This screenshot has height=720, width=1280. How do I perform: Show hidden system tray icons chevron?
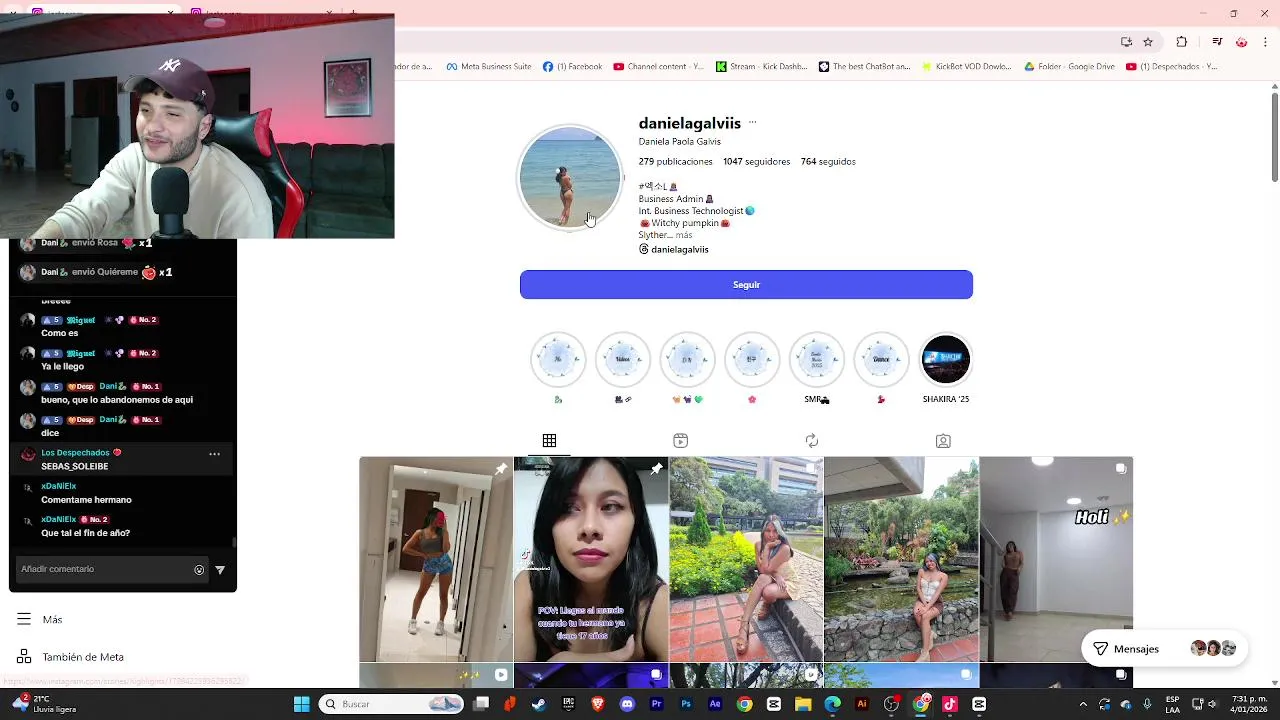[x=1083, y=704]
